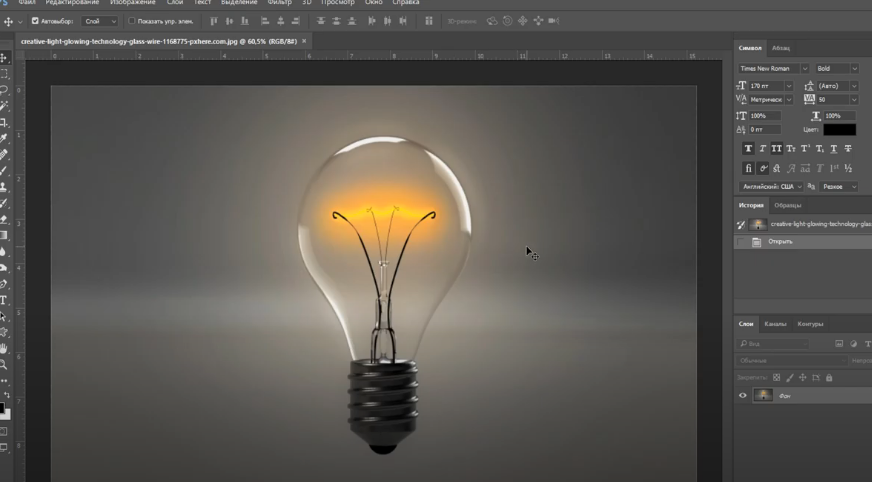Select the Crop tool in the toolbox

coord(4,122)
